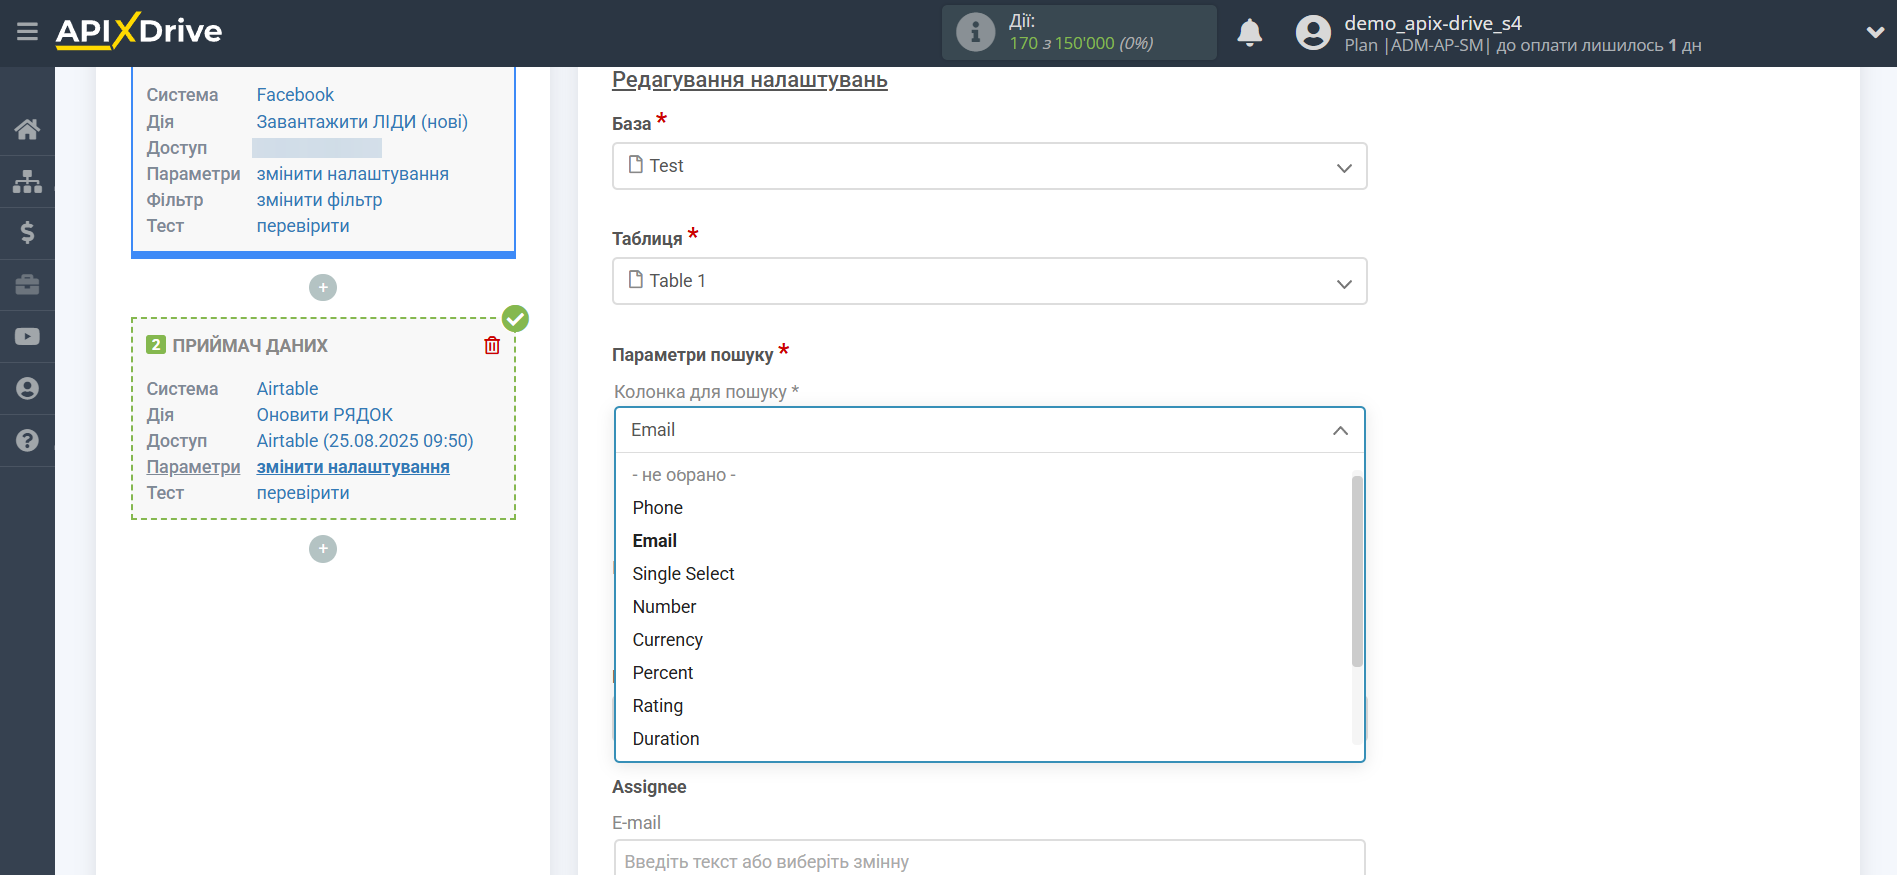The height and width of the screenshot is (875, 1897).
Task: Select Phone from the column list
Action: click(657, 508)
